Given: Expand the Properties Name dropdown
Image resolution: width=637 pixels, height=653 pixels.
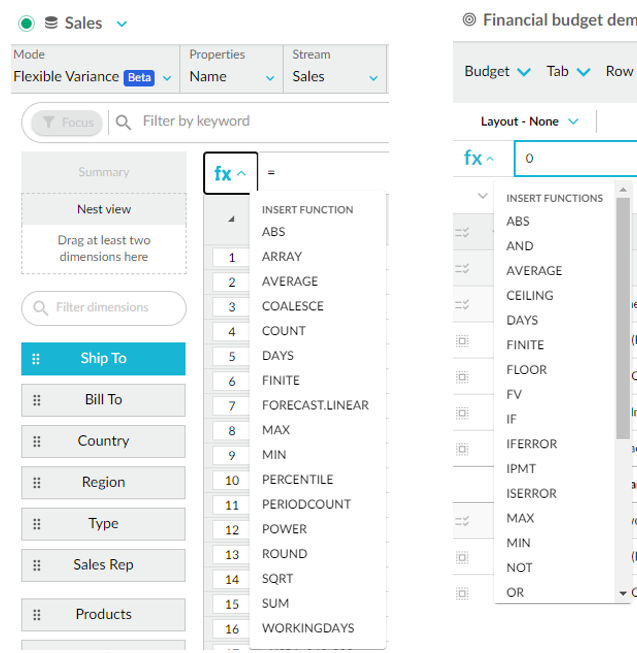Looking at the screenshot, I should (x=270, y=78).
